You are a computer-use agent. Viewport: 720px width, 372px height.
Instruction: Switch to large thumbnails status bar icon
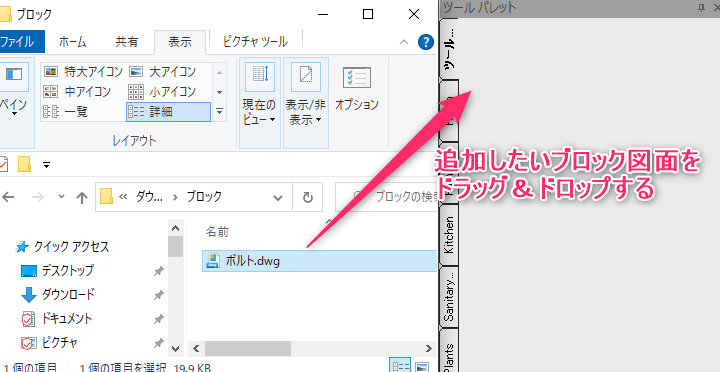tap(422, 366)
